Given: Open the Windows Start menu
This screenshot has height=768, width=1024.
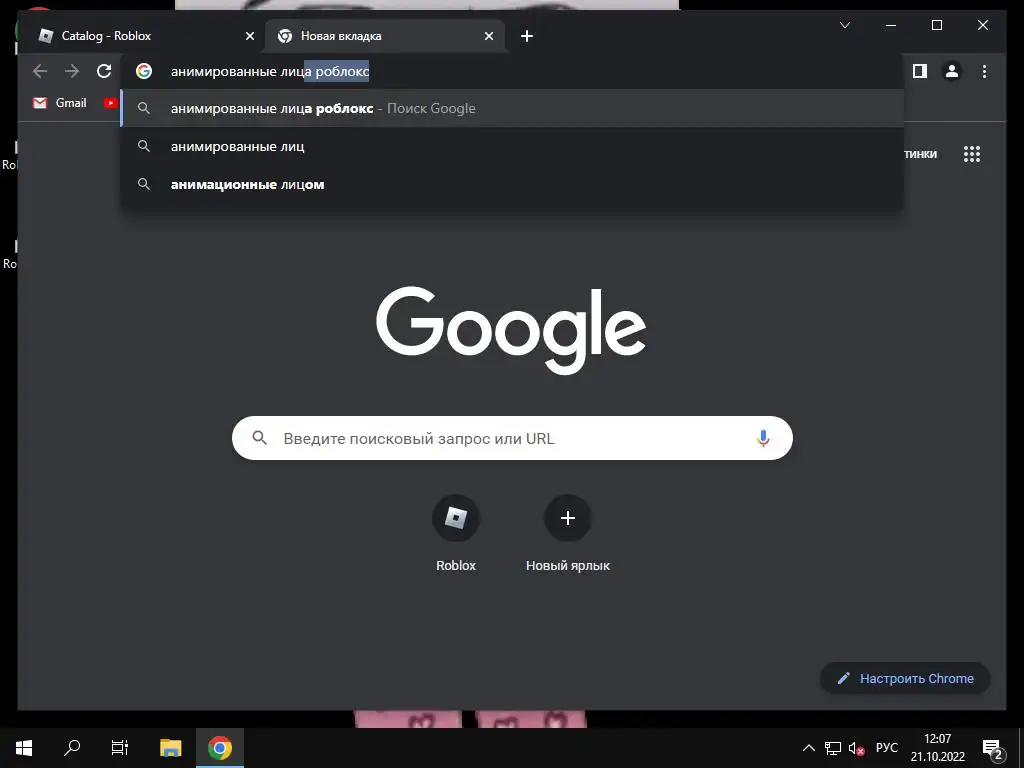Looking at the screenshot, I should (24, 748).
